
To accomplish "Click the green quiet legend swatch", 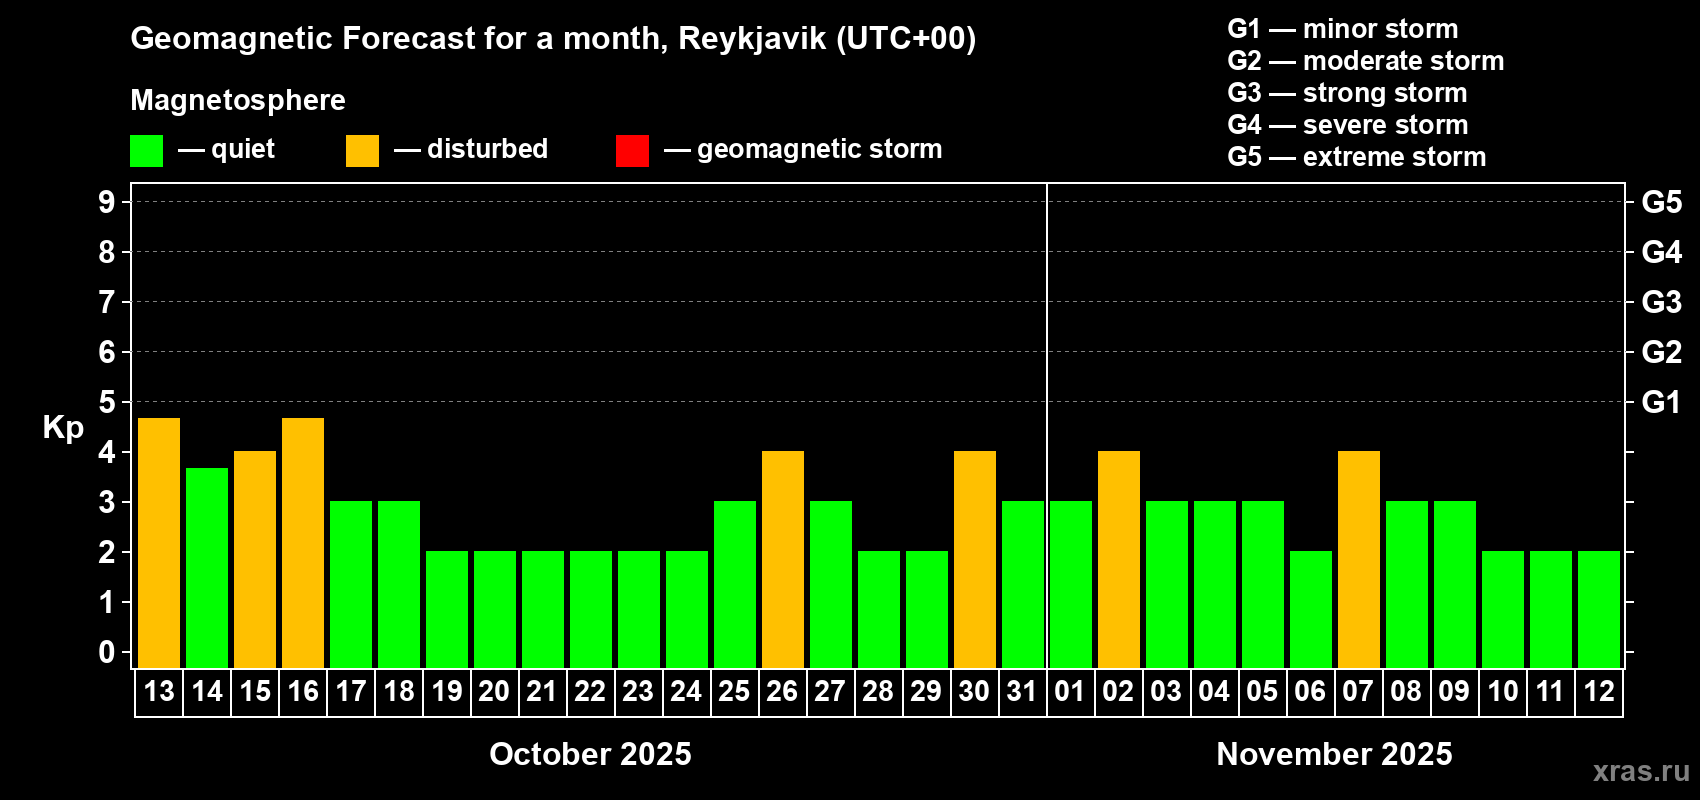I will (146, 151).
